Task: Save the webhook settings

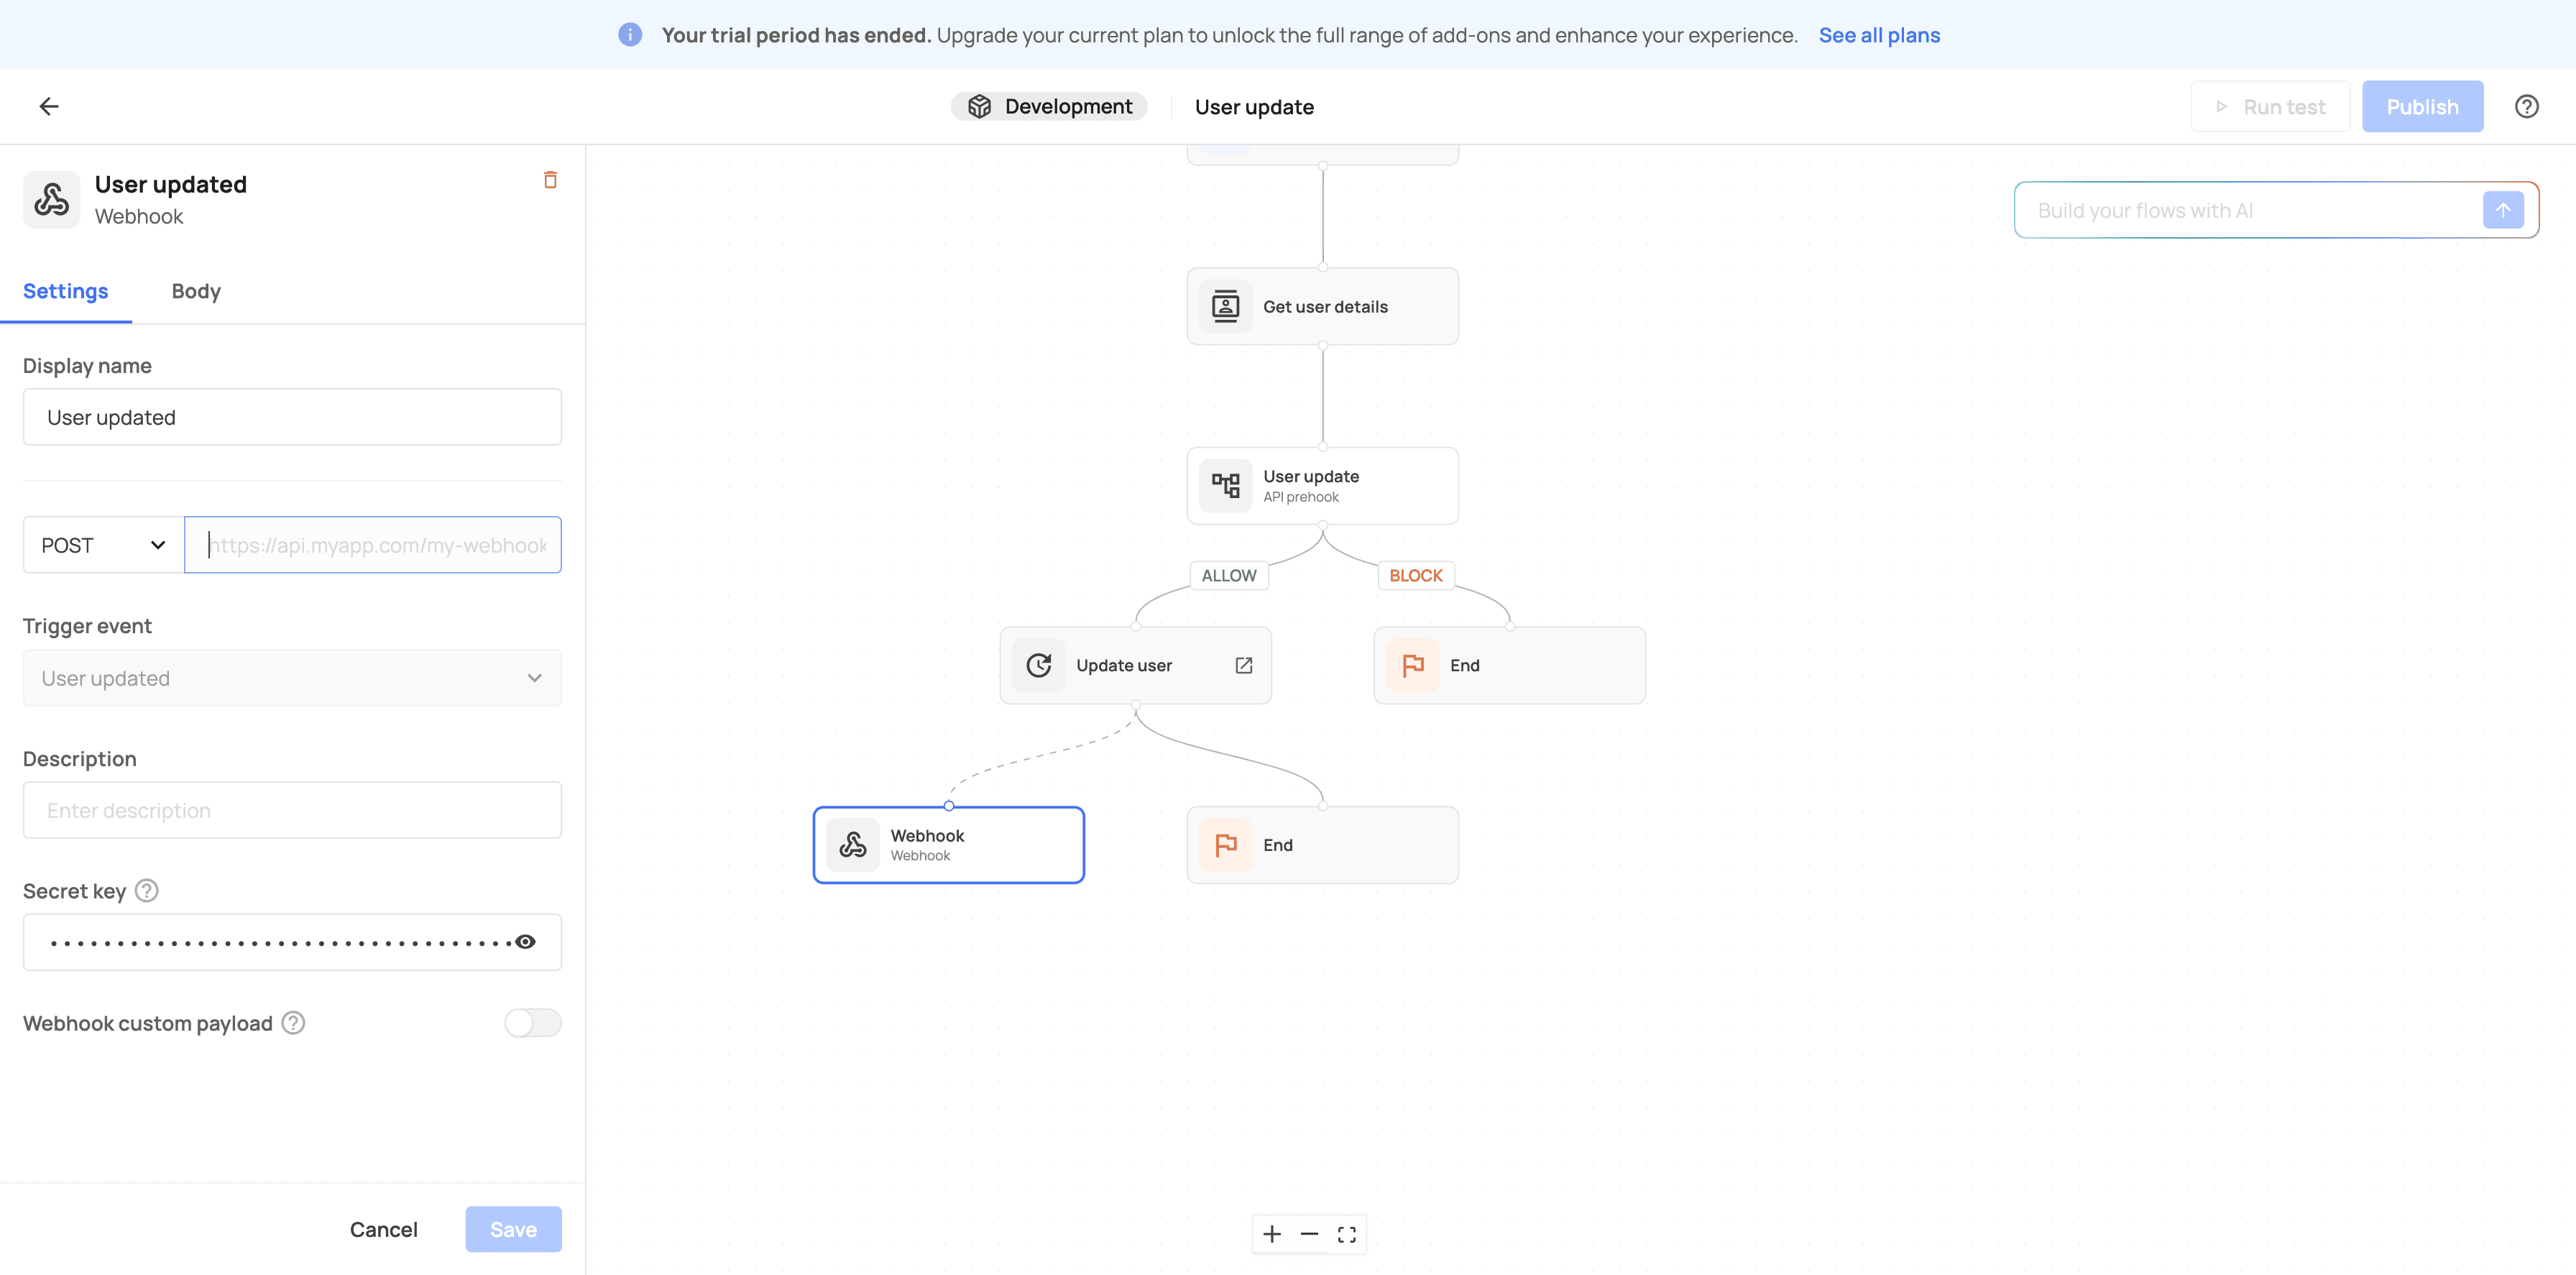Action: [513, 1229]
